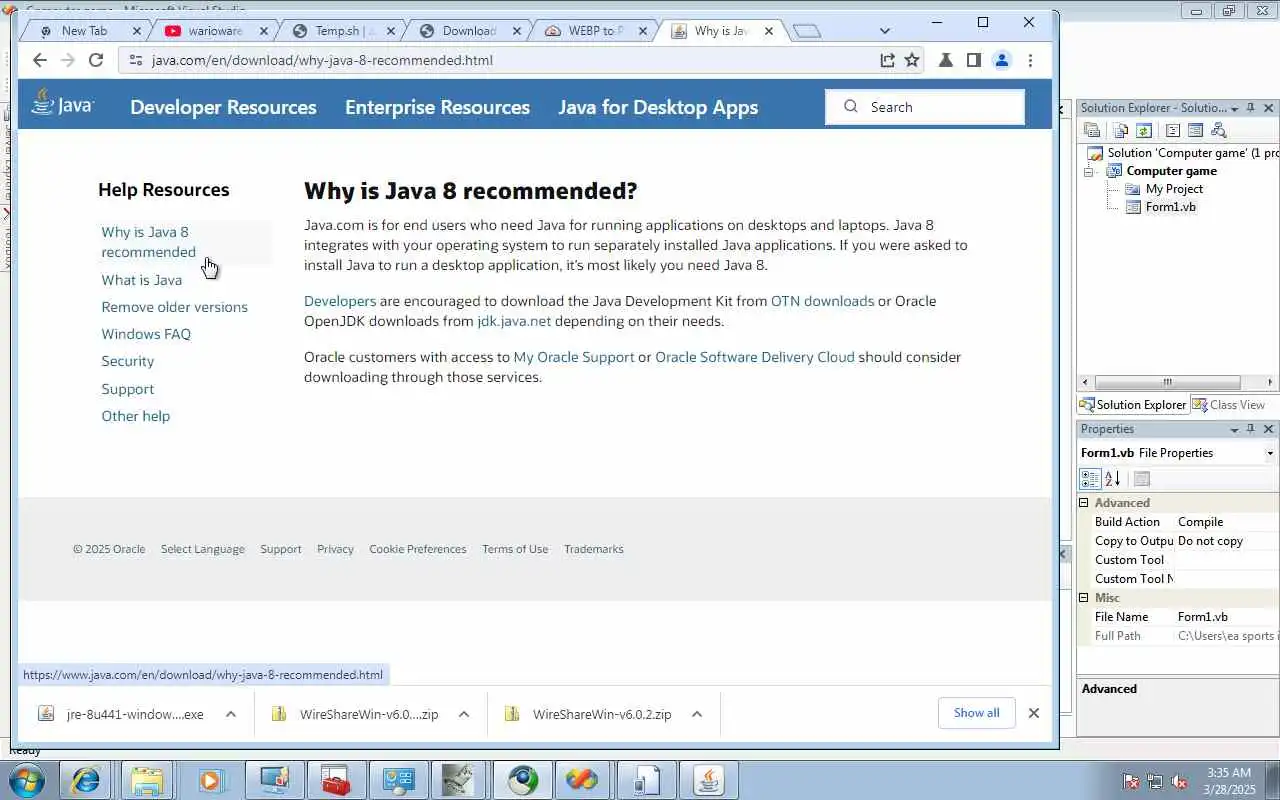The image size is (1280, 800).
Task: Click View Class Diagram icon
Action: tap(1218, 130)
